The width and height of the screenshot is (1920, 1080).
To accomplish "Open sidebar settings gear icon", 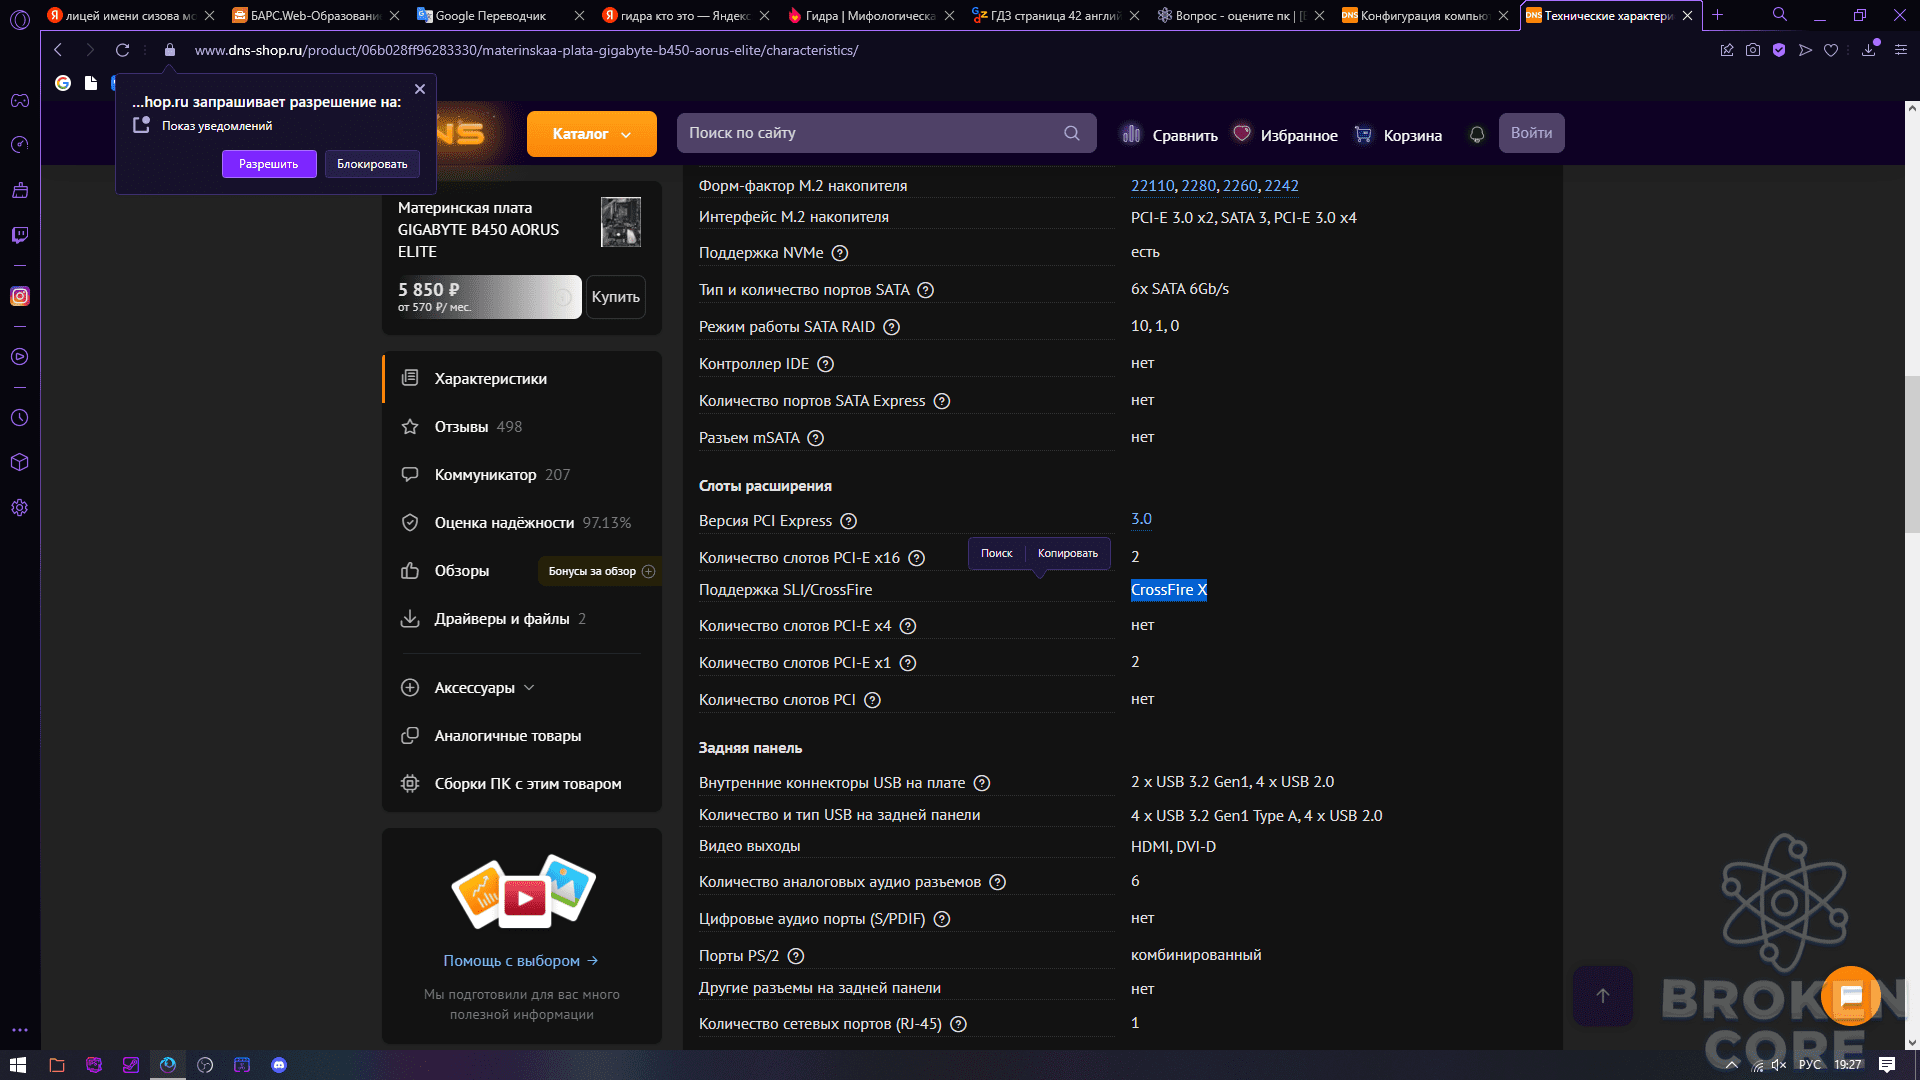I will [x=19, y=508].
